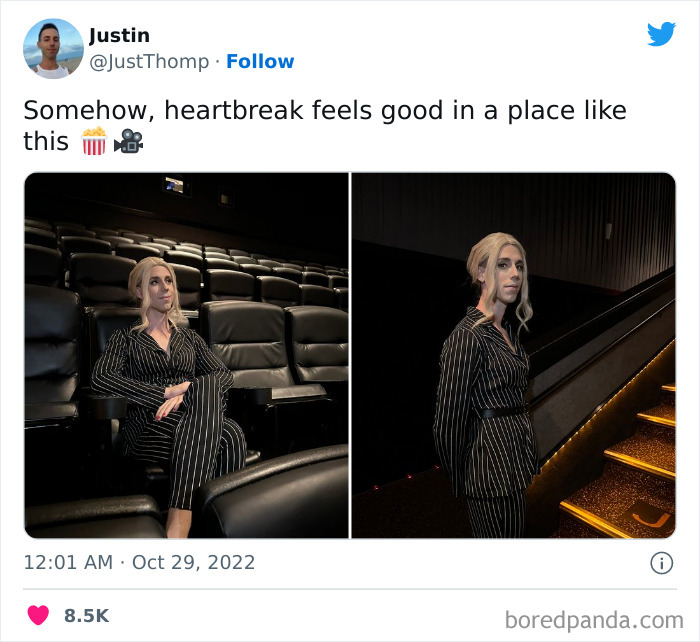Click Justin's profile avatar
700x642 pixels.
pos(53,49)
